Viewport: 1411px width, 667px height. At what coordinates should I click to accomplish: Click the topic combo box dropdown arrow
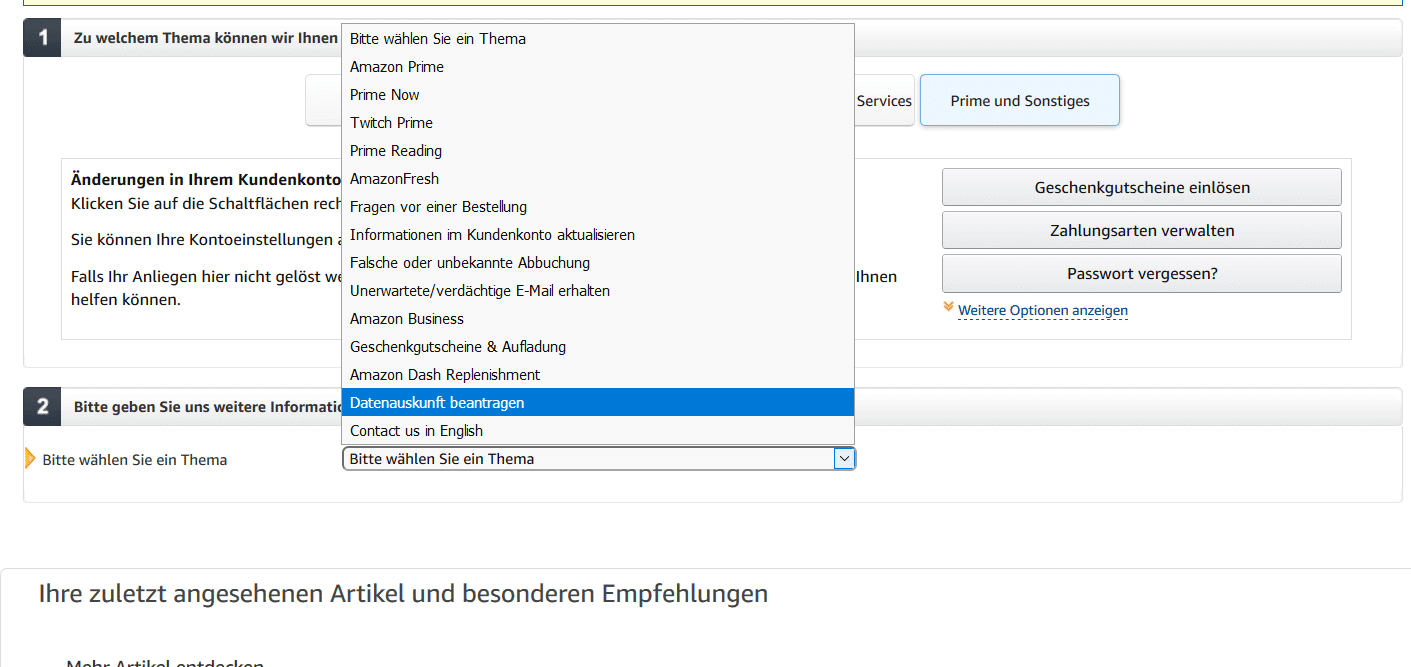[844, 459]
